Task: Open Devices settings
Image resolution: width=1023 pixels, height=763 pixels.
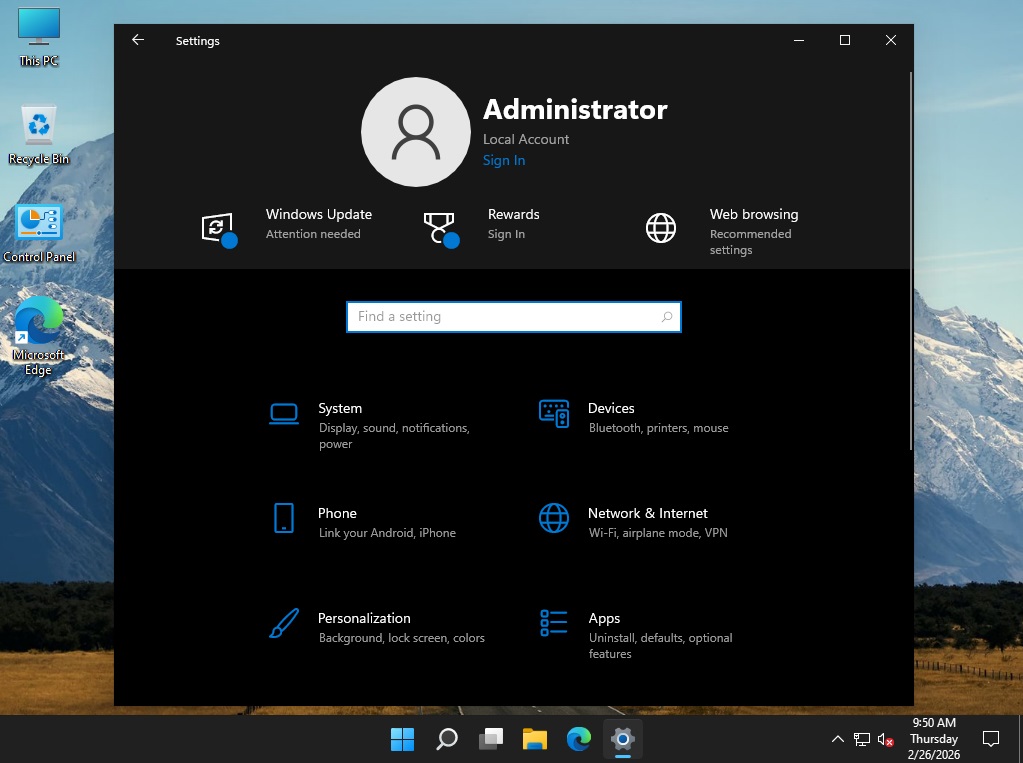Action: [611, 409]
